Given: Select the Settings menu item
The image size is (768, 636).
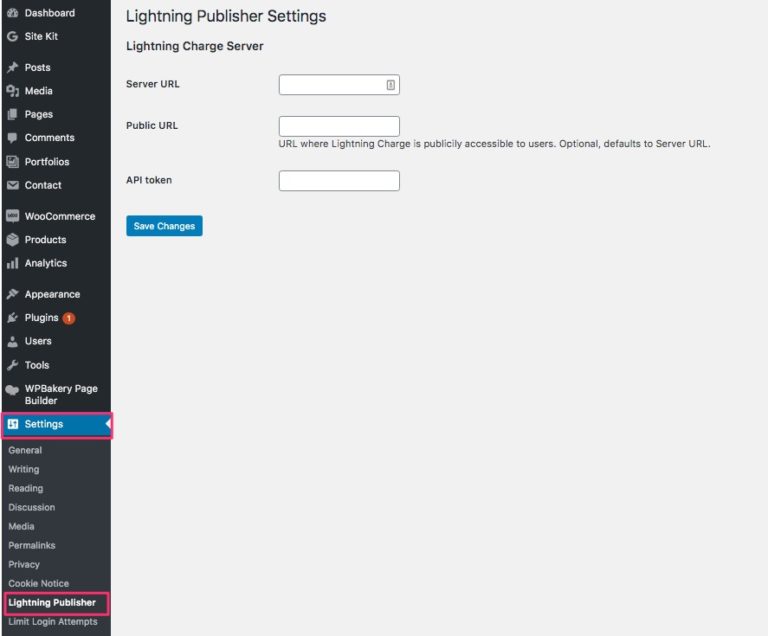Looking at the screenshot, I should click(x=57, y=425).
